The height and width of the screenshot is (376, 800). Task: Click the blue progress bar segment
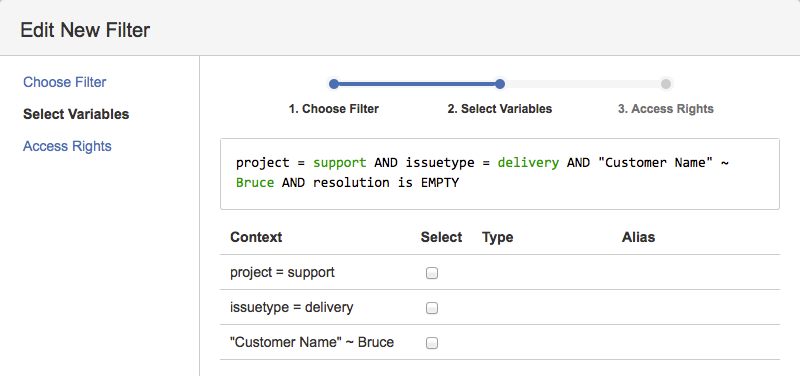(417, 84)
